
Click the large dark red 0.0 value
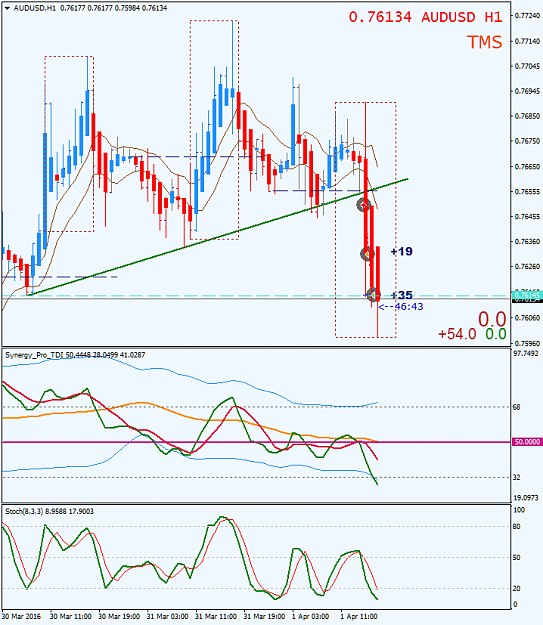tap(492, 319)
